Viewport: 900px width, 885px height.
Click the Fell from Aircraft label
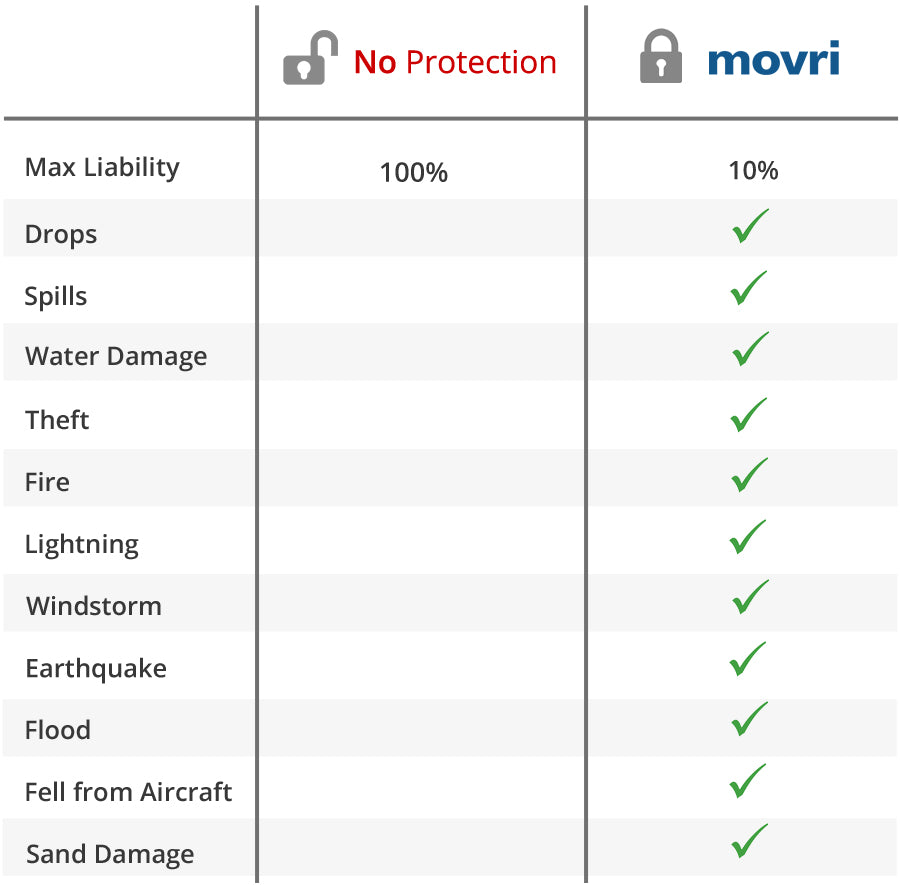pyautogui.click(x=128, y=792)
